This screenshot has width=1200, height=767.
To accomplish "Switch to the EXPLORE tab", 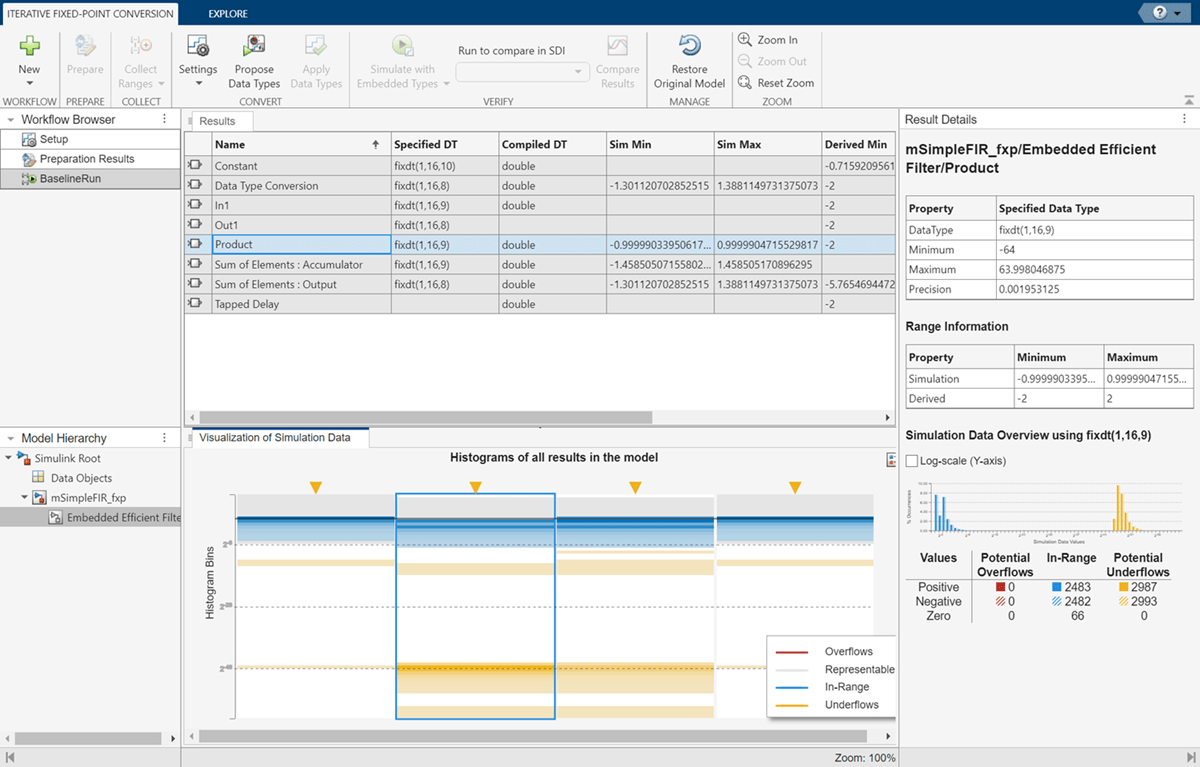I will [228, 14].
